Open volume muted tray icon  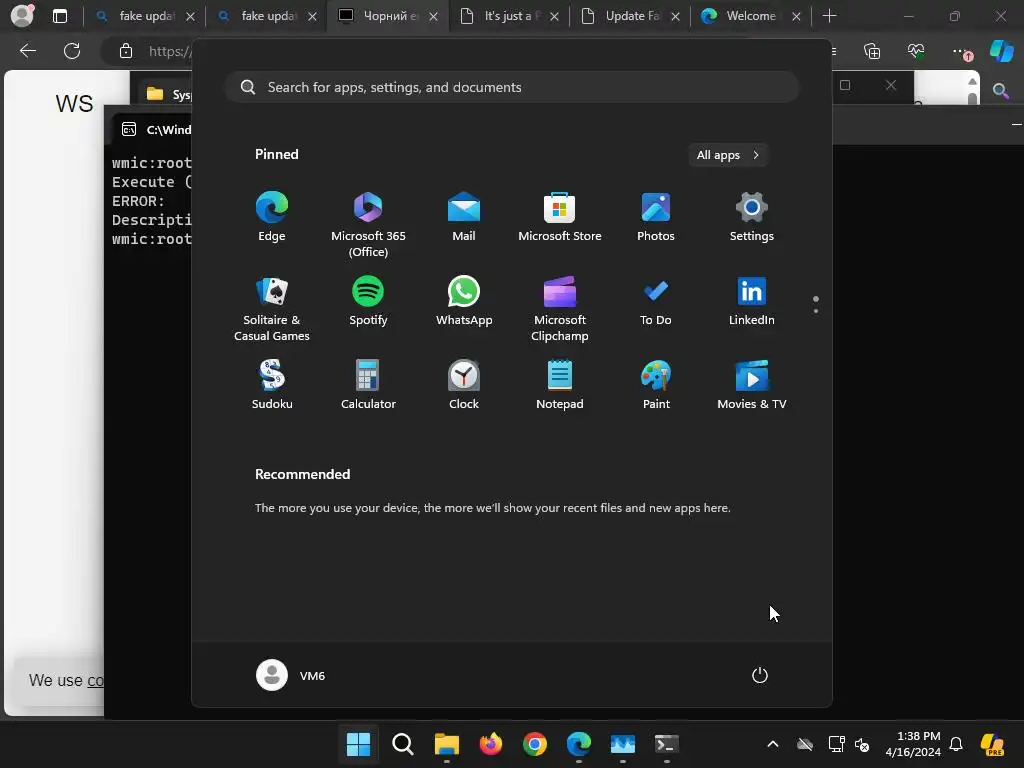(x=862, y=744)
